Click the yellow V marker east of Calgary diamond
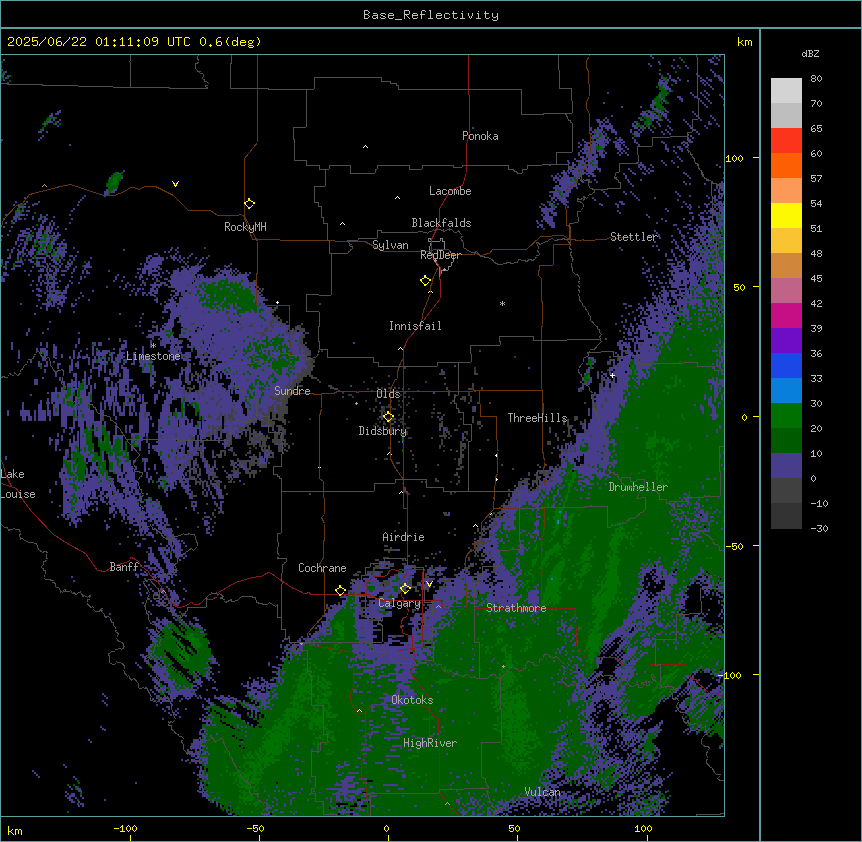The width and height of the screenshot is (862, 842). point(429,584)
